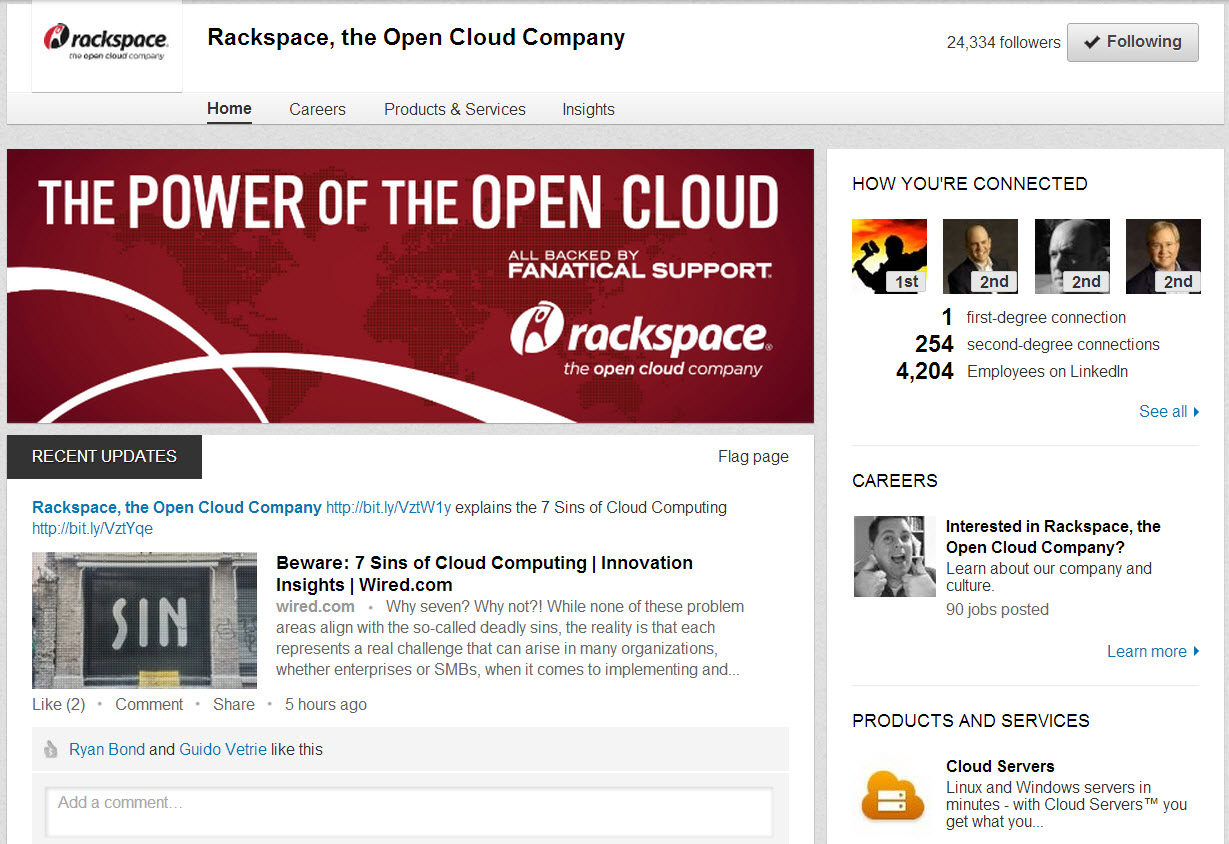
Task: Click the 5 hours ago timestamp
Action: 326,704
